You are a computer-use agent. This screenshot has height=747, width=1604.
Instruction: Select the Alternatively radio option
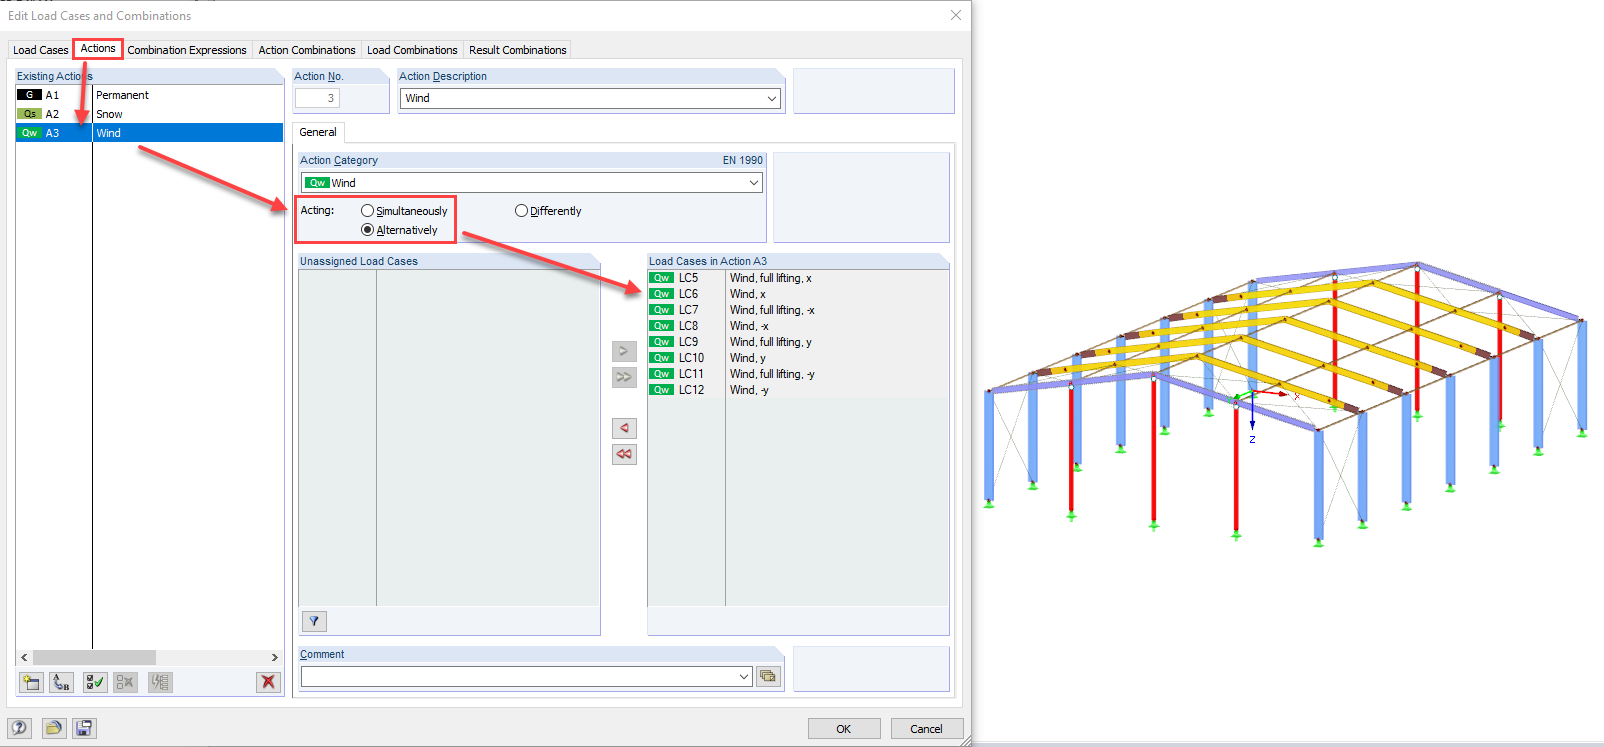point(367,230)
